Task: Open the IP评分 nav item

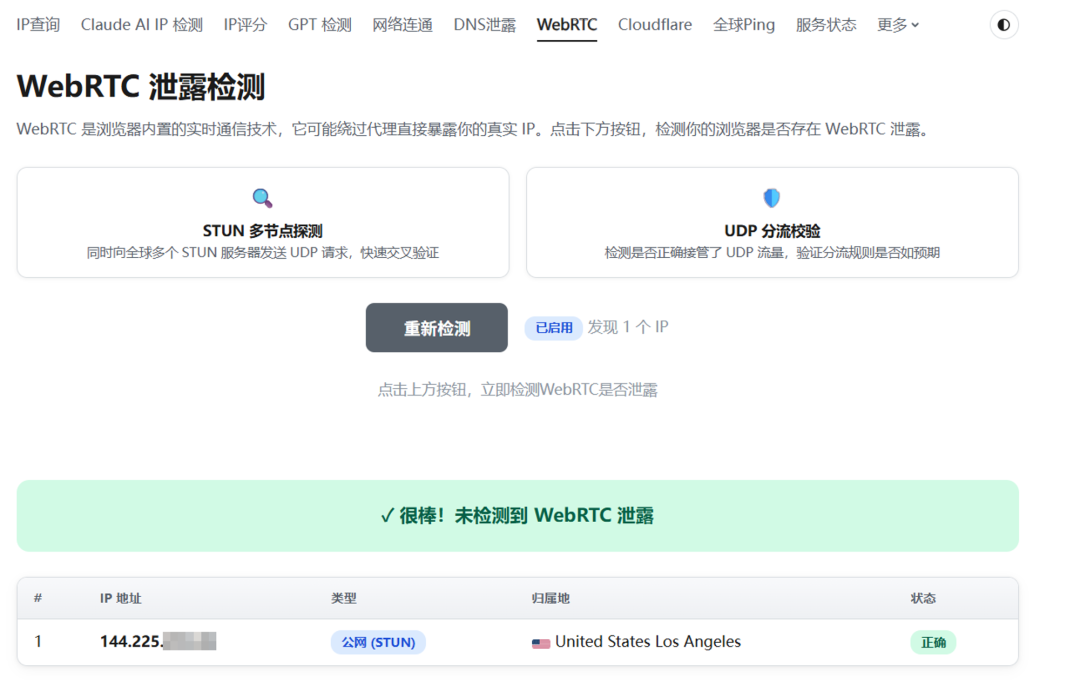Action: click(245, 25)
